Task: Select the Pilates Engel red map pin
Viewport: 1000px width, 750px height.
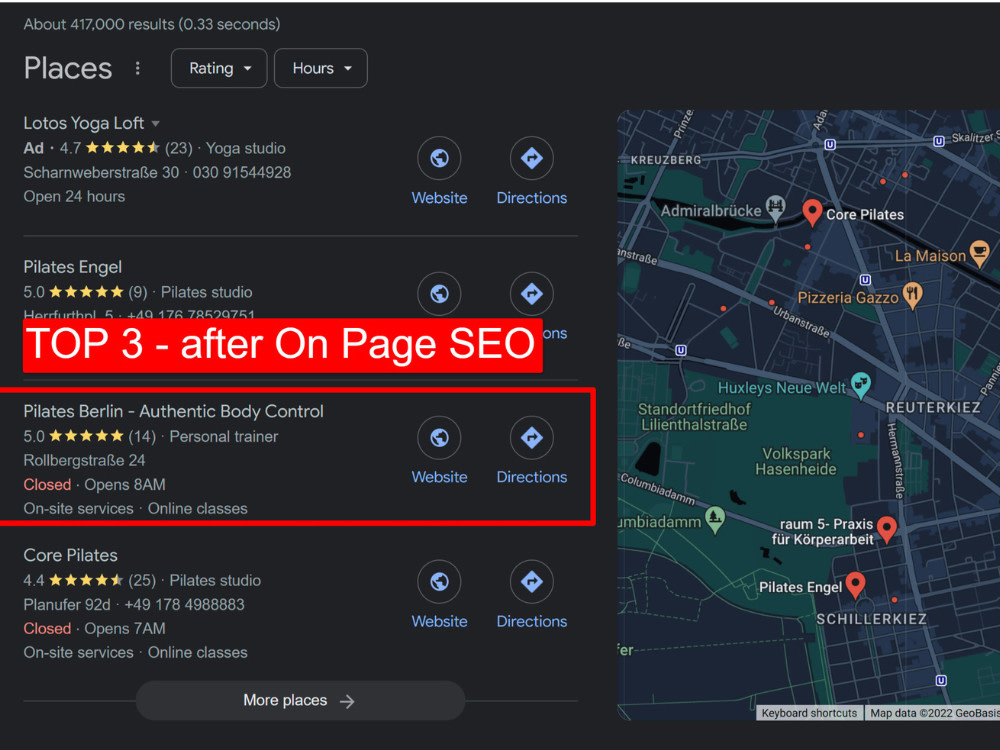Action: tap(855, 584)
